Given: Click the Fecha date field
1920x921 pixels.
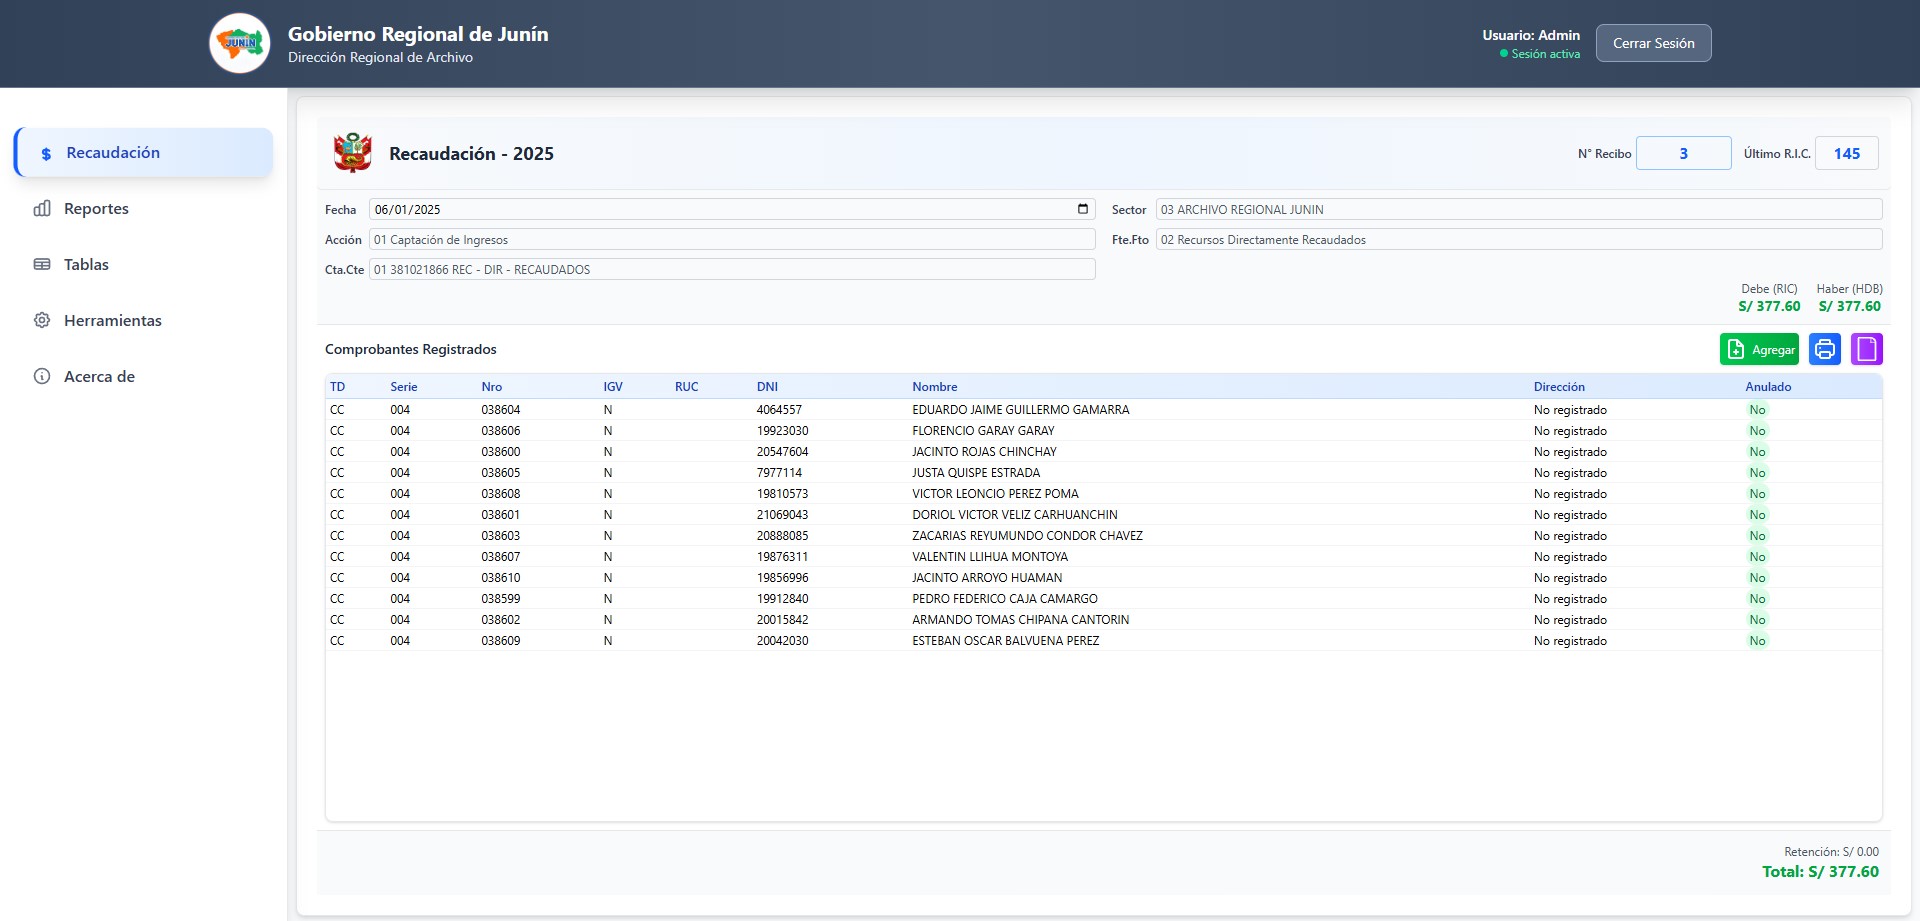Looking at the screenshot, I should point(732,209).
